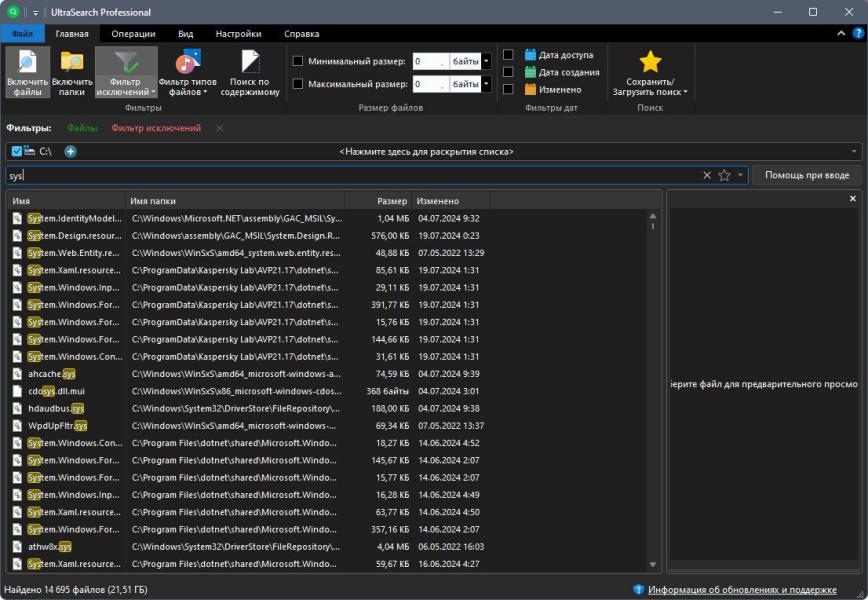The image size is (868, 600).
Task: Sort results by the Размер column
Action: coord(379,200)
